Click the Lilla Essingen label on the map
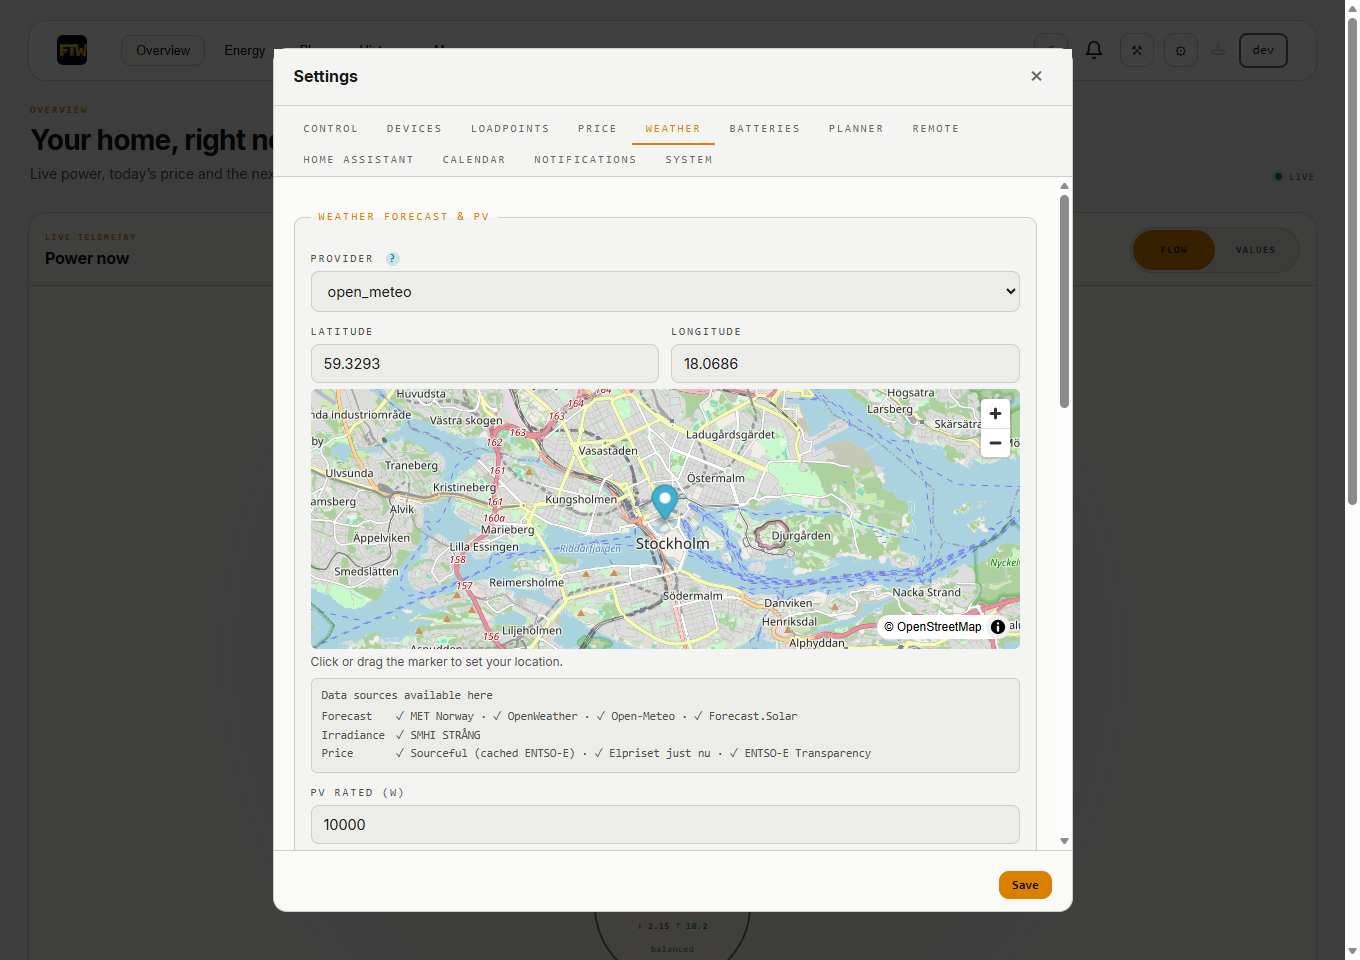Screen dimensions: 1360x960 tap(484, 547)
